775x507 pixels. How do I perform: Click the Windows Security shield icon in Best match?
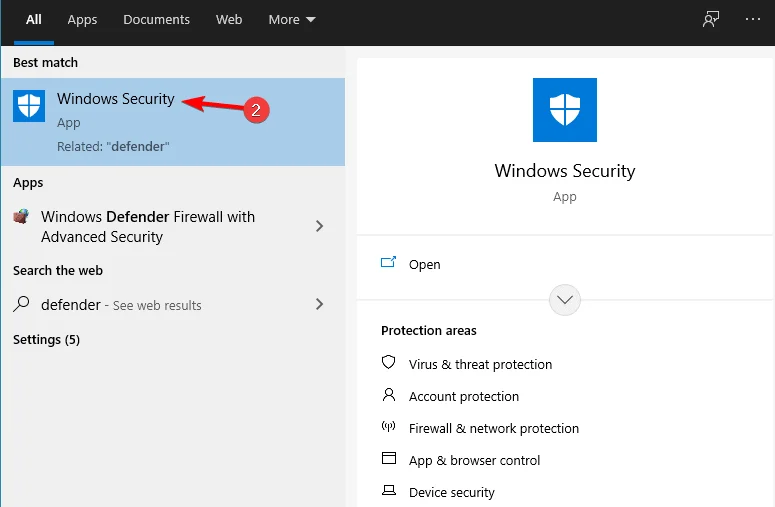coord(29,106)
